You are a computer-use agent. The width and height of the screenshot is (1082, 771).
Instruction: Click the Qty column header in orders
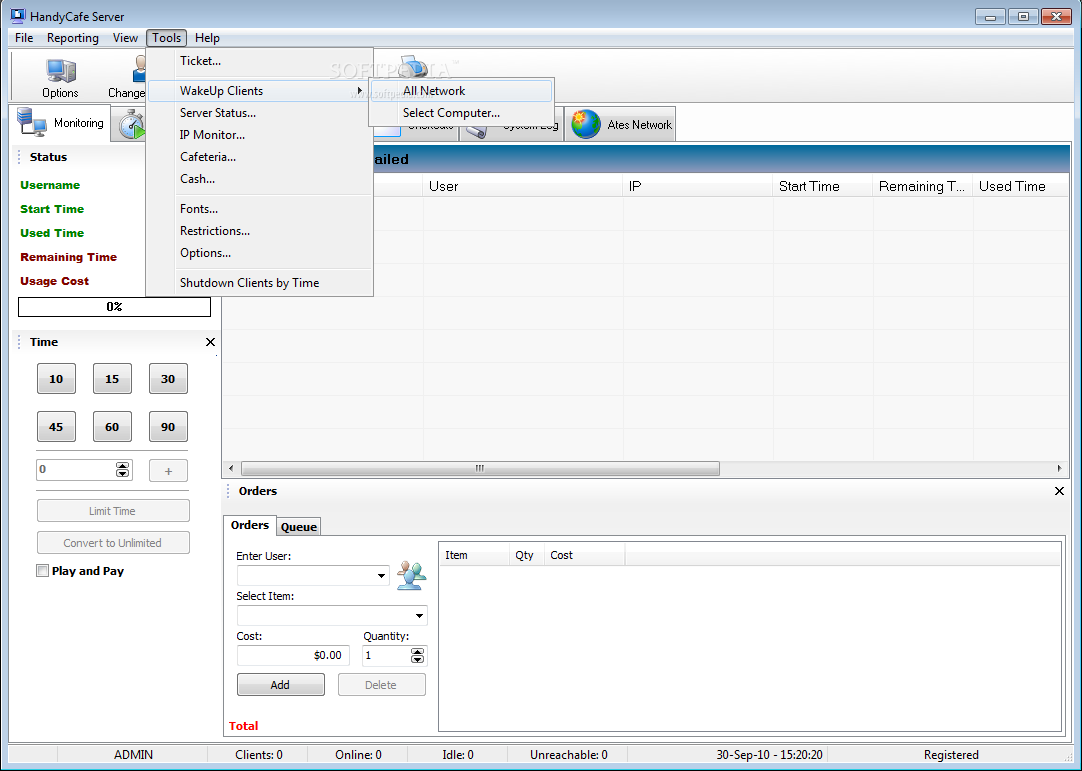(527, 555)
